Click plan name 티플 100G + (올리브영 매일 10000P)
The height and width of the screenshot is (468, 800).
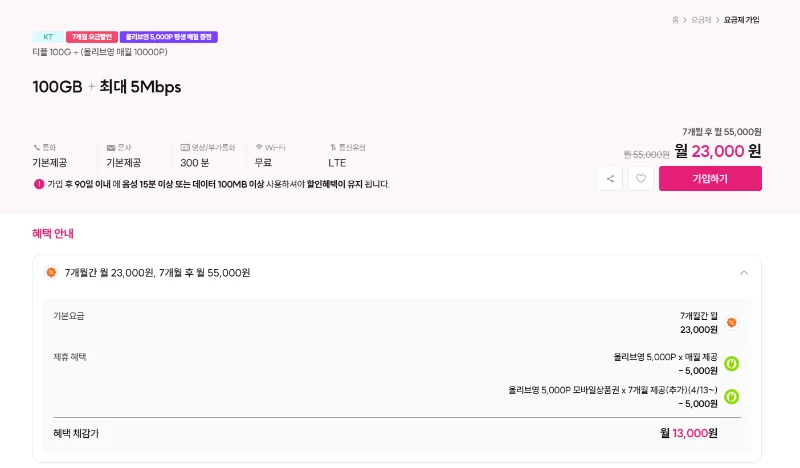tap(100, 52)
